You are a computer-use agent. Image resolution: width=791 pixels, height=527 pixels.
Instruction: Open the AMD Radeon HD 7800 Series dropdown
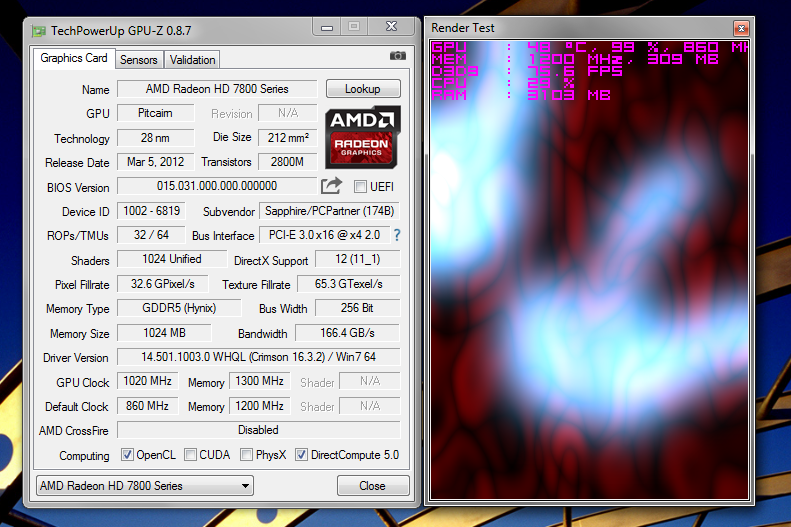click(x=145, y=486)
